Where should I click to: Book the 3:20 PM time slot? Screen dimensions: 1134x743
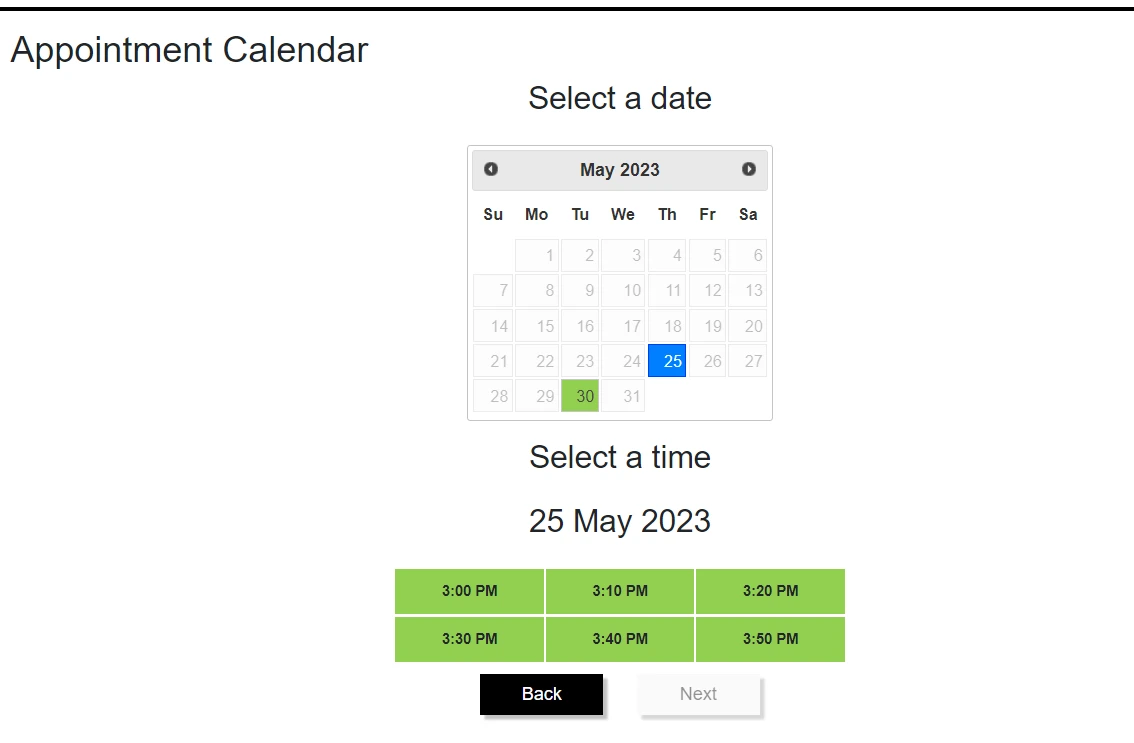click(x=770, y=591)
